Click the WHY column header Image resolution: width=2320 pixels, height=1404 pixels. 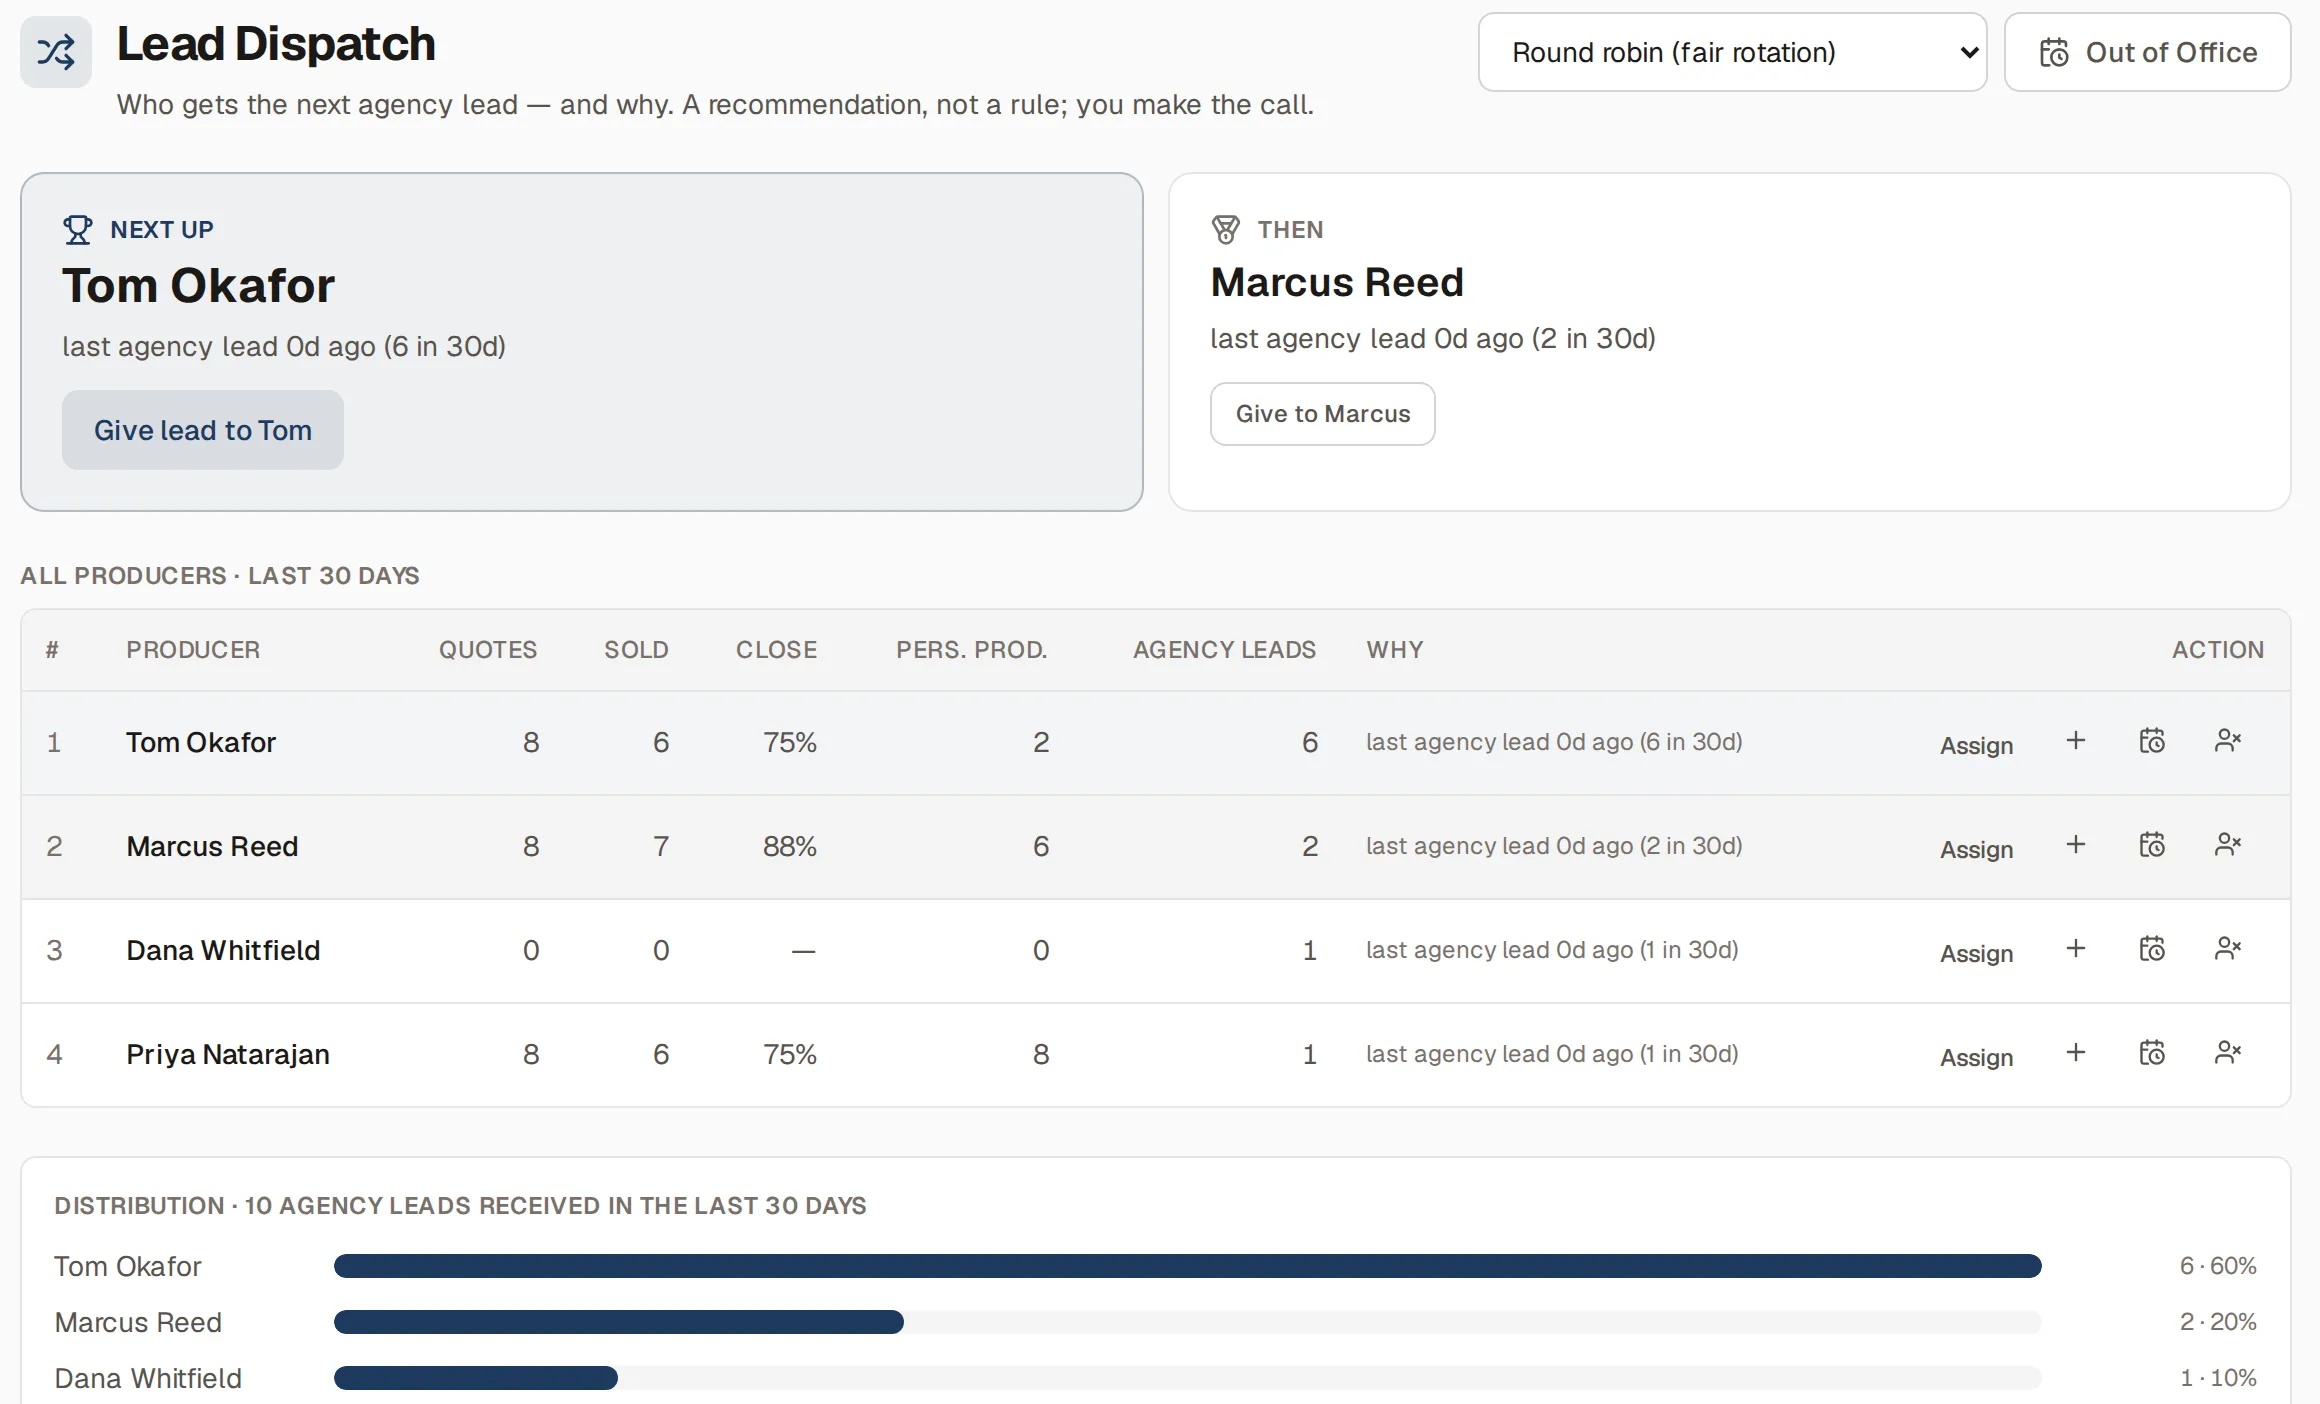pos(1395,650)
